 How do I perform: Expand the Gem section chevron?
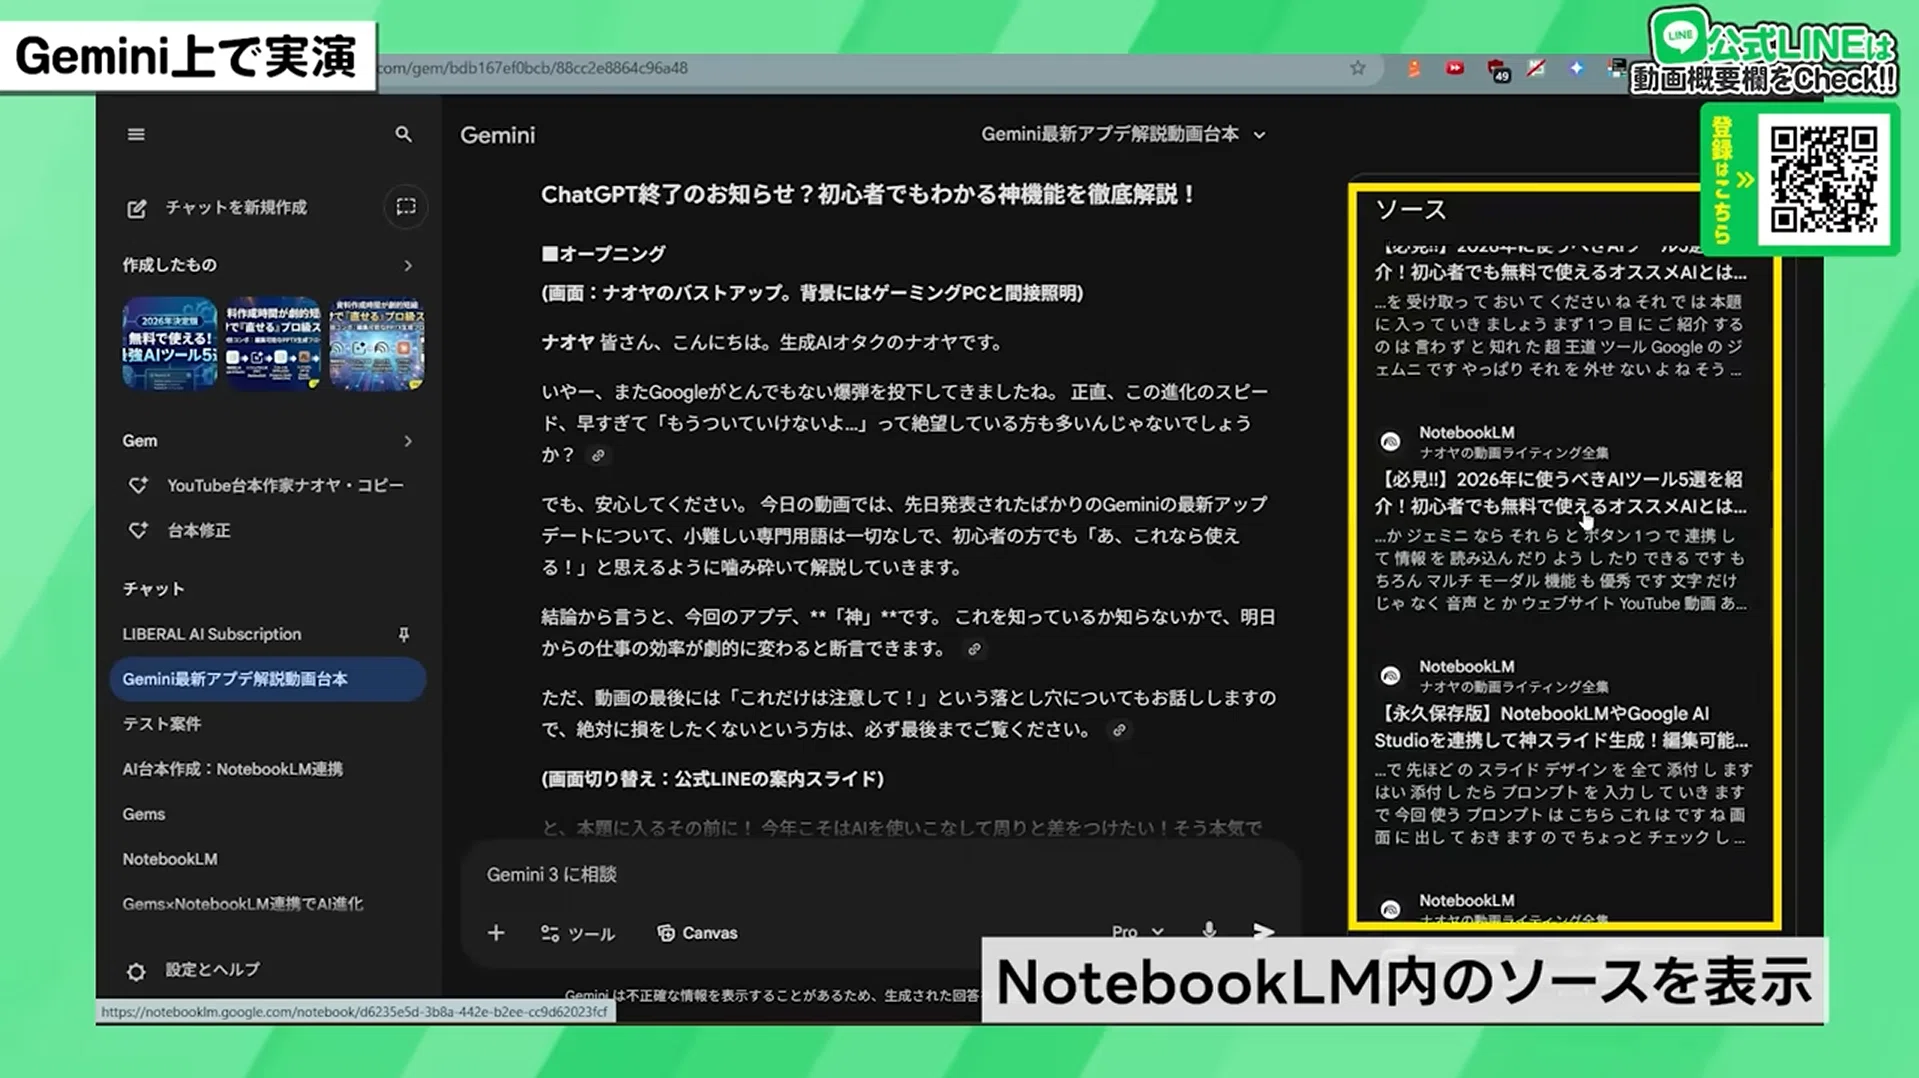click(407, 441)
